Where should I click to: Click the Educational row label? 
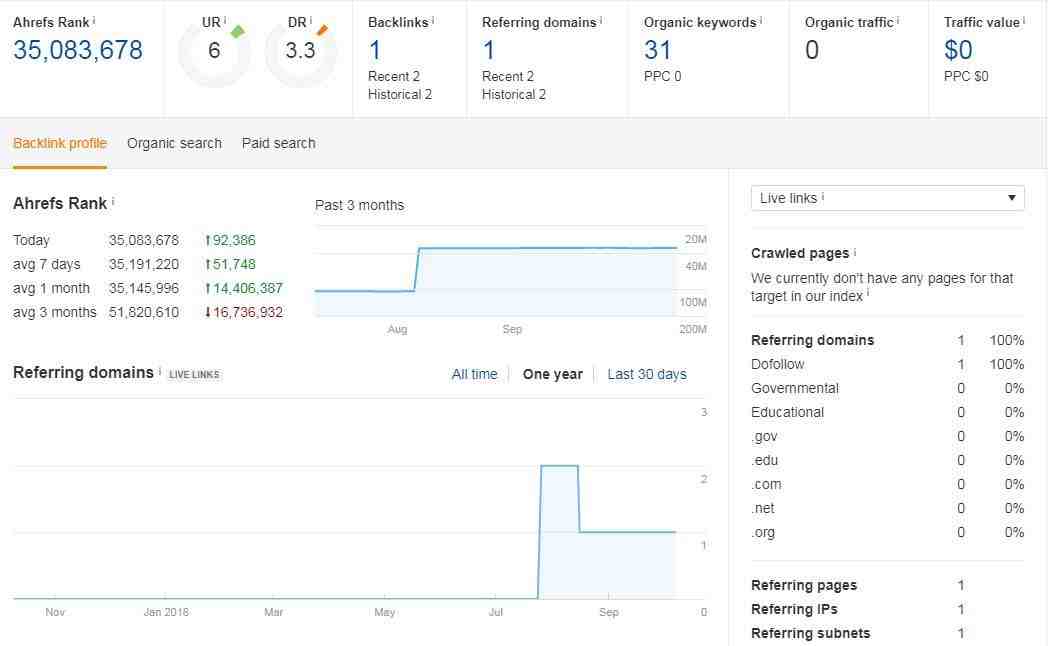(787, 413)
